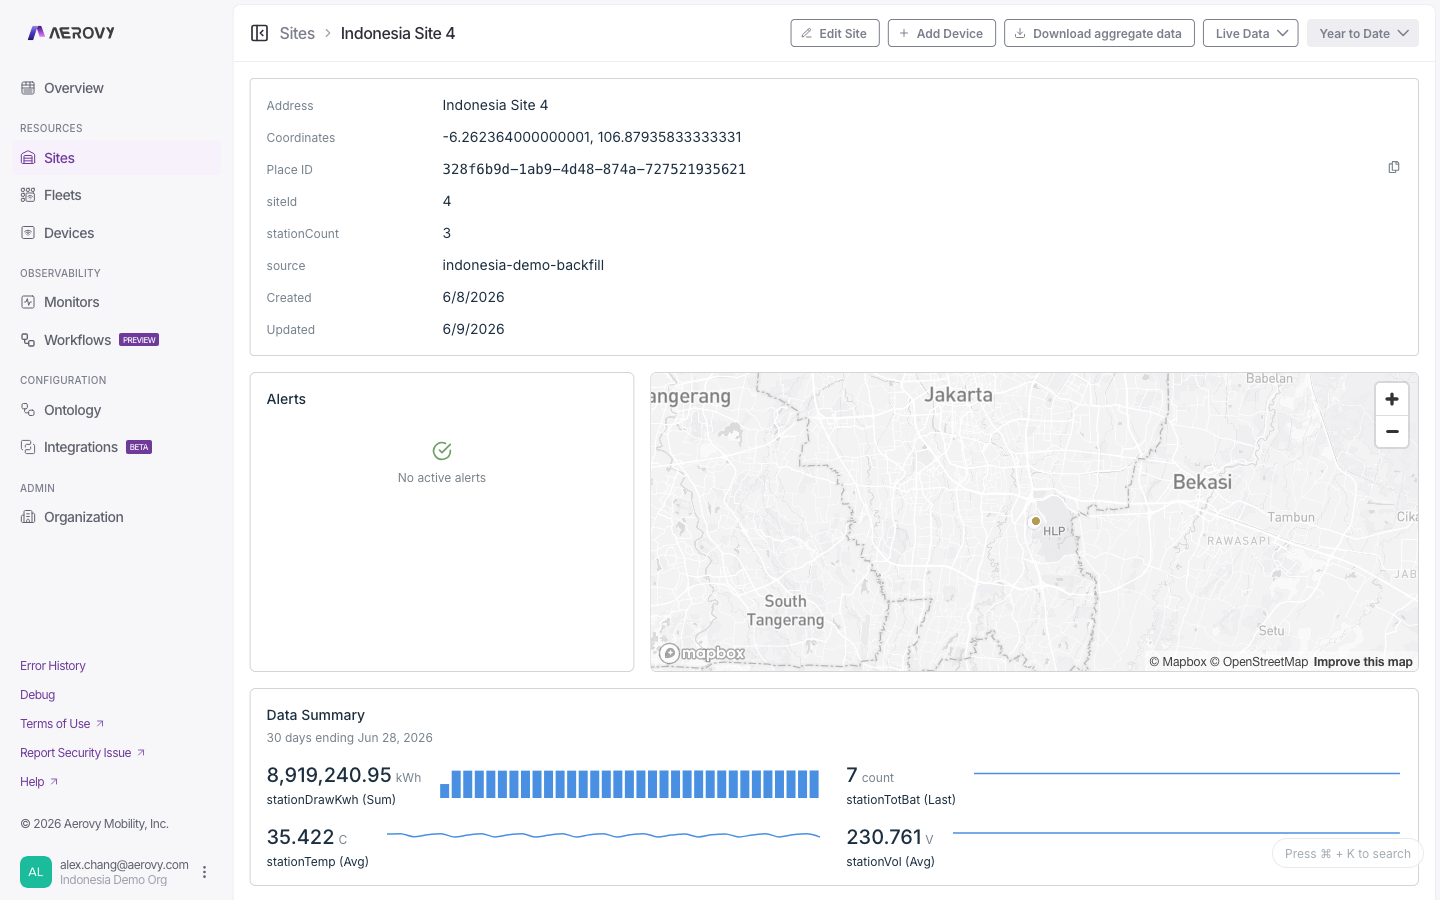Viewport: 1440px width, 900px height.
Task: Click the 8,919,240.95 kWh value
Action: pyautogui.click(x=344, y=775)
